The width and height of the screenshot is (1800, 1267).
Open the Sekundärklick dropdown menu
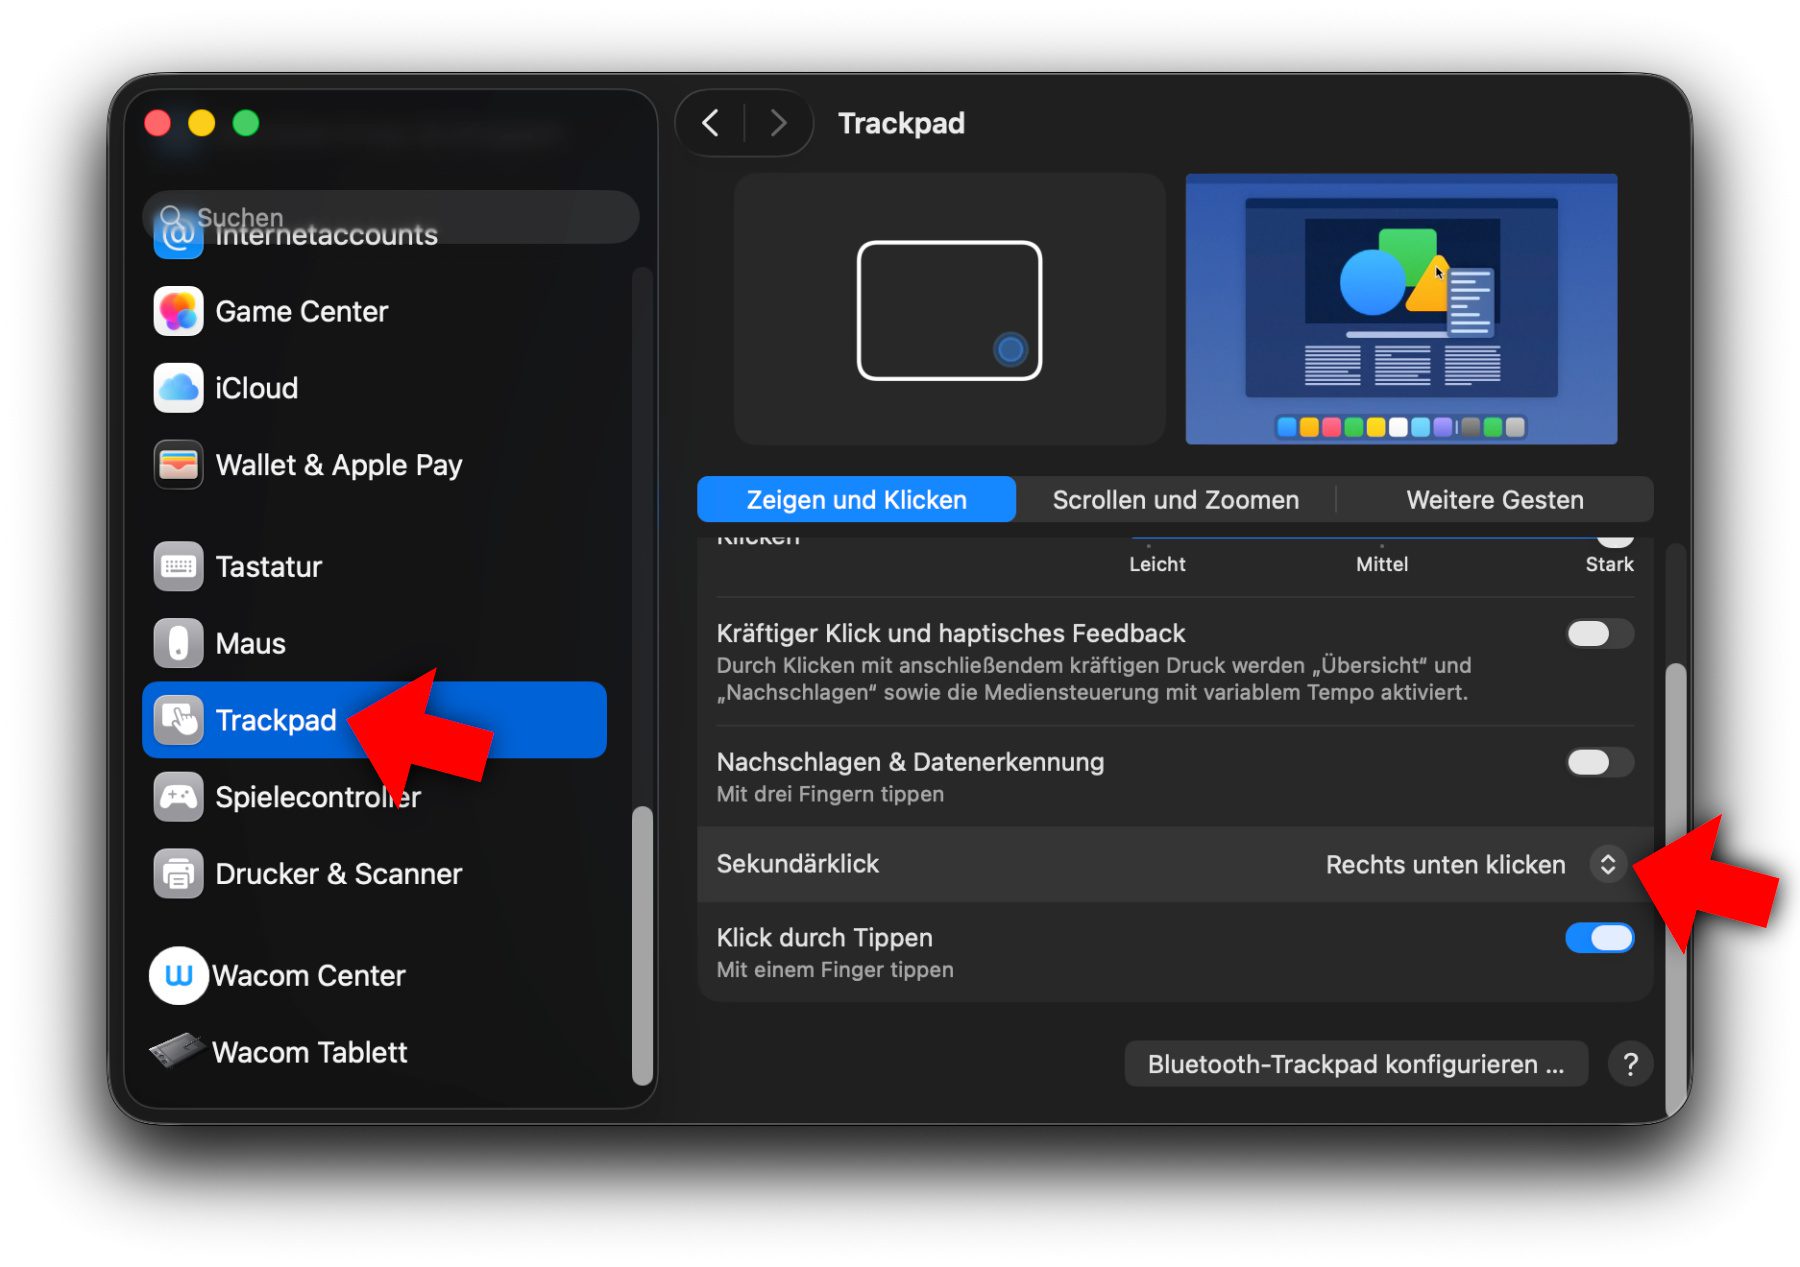tap(1606, 865)
